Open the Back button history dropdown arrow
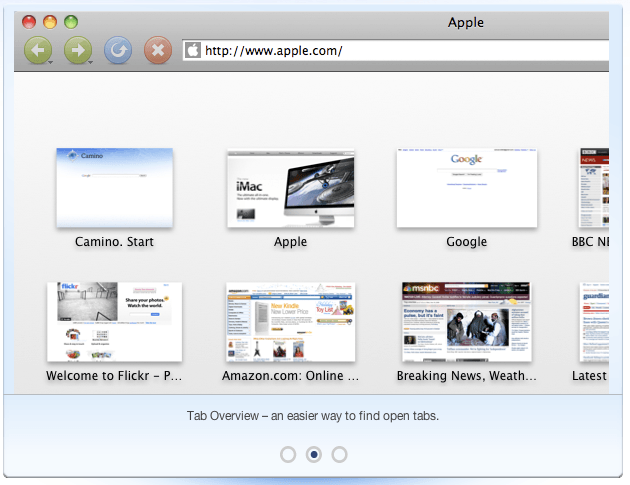Image resolution: width=630 pixels, height=485 pixels. click(51, 62)
